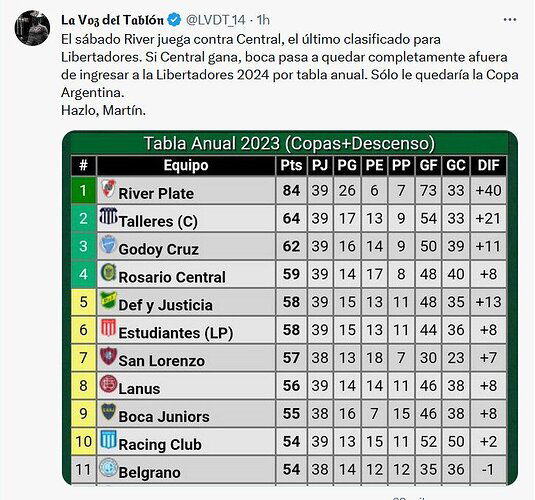
Task: Click the blue verified badge
Action: click(175, 20)
